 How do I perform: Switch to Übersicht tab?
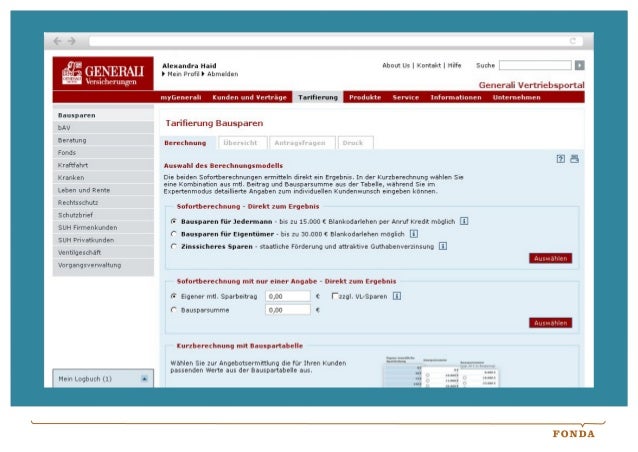point(243,143)
